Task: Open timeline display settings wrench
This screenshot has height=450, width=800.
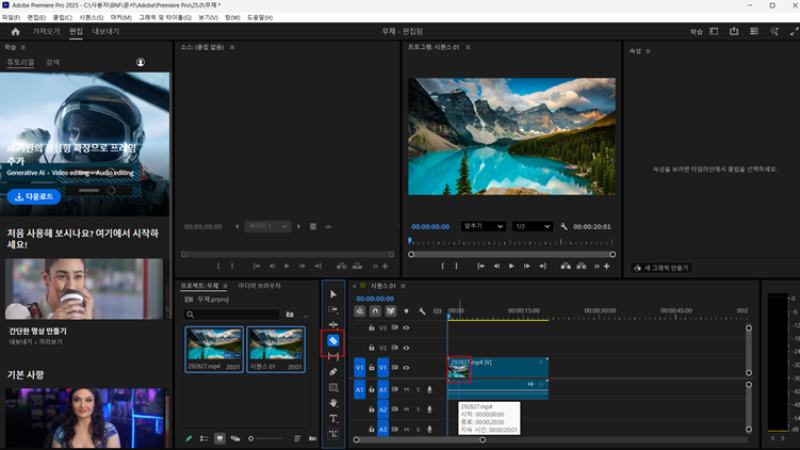Action: [x=422, y=311]
